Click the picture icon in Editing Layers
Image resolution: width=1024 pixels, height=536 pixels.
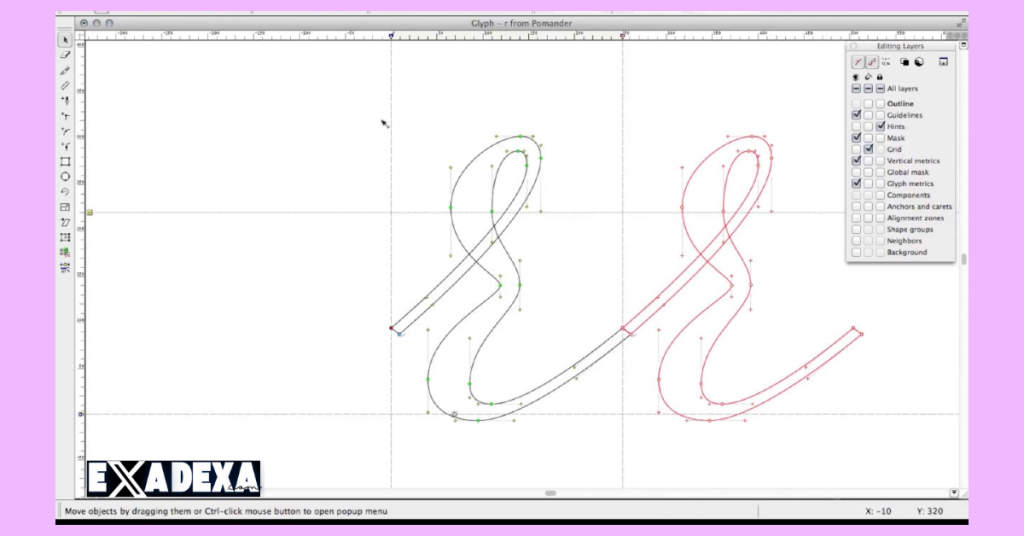tap(943, 62)
